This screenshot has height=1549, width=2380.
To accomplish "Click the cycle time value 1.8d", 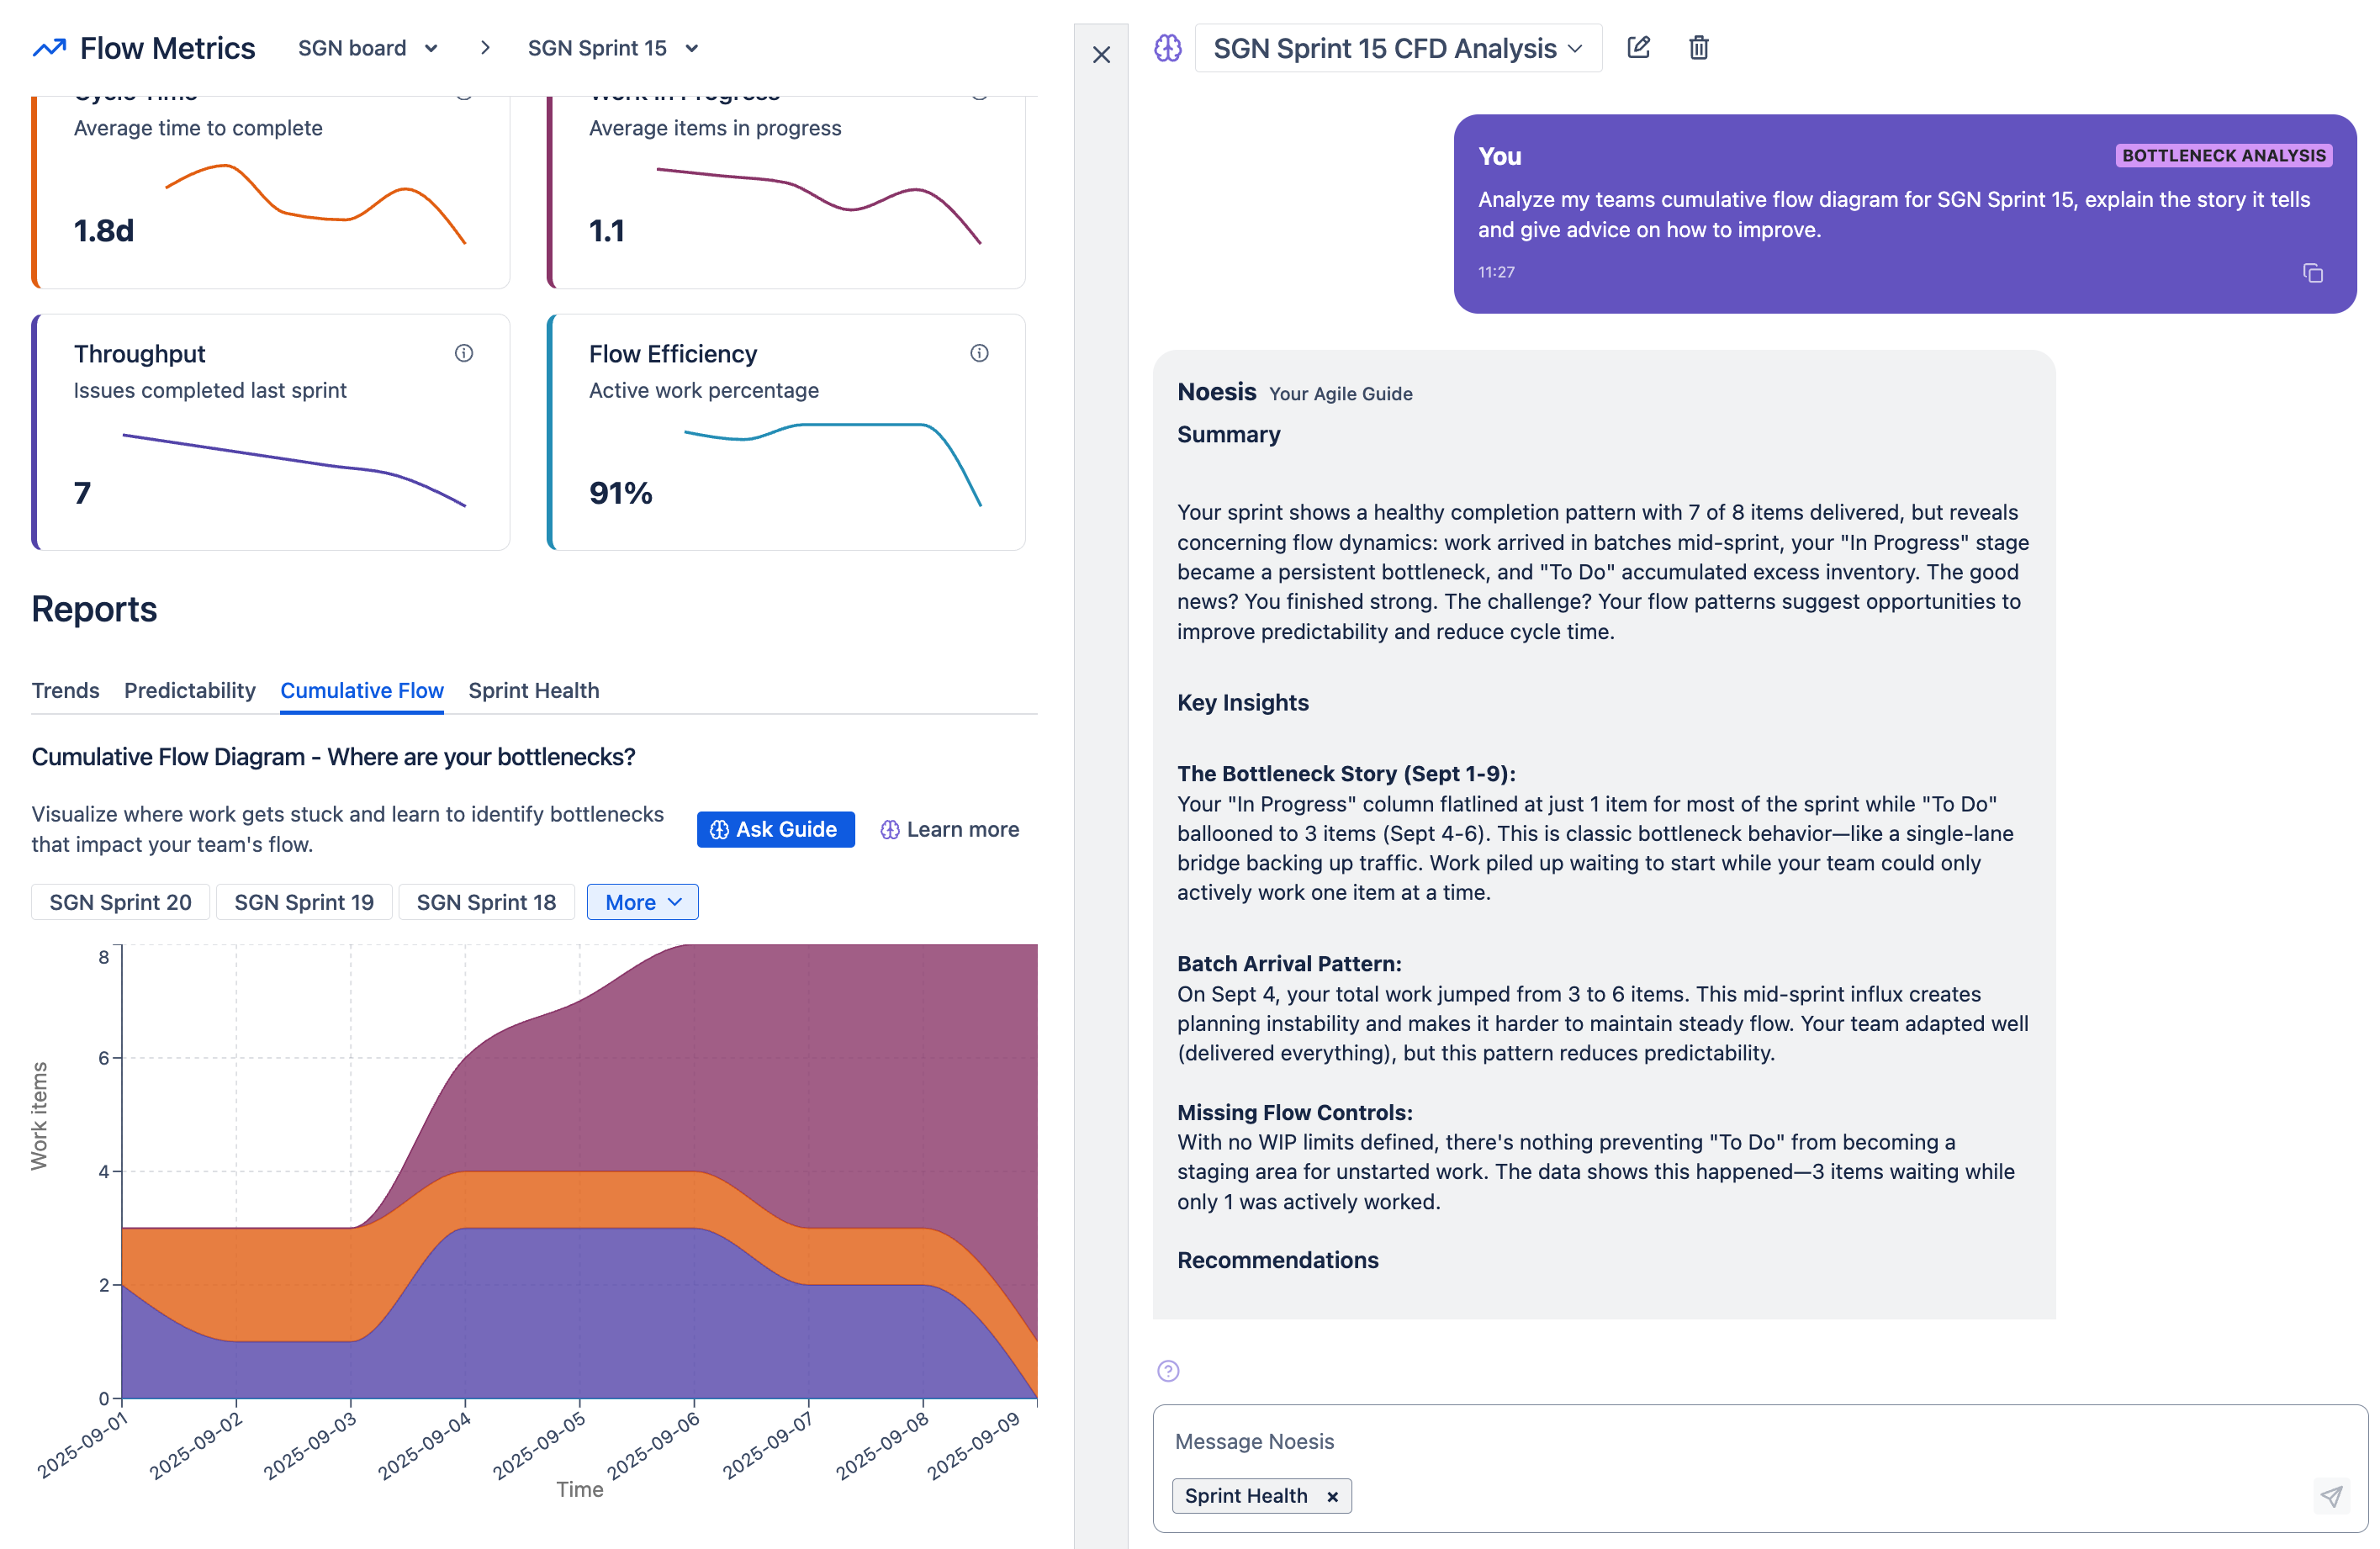I will pyautogui.click(x=103, y=231).
